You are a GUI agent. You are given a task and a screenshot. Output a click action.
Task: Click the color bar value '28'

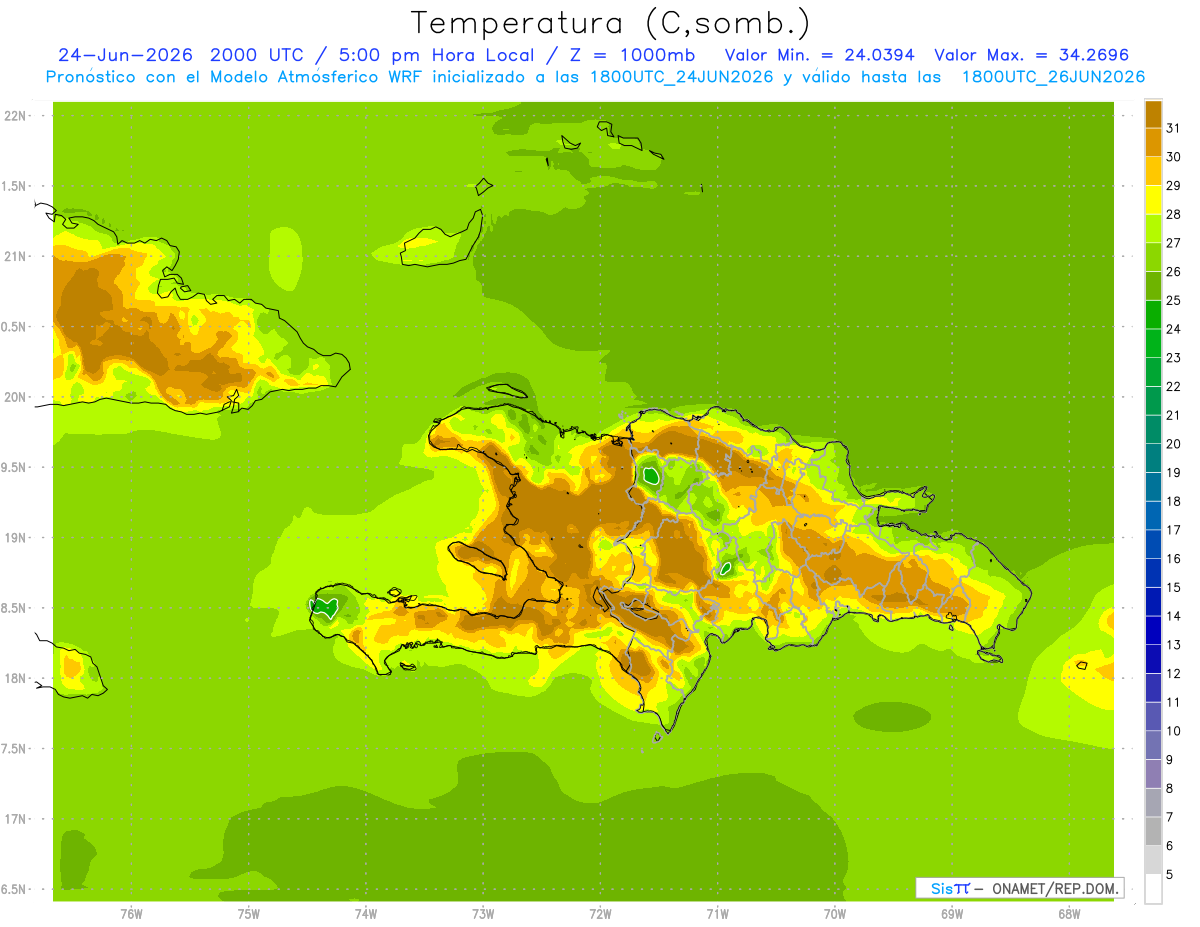(1174, 214)
